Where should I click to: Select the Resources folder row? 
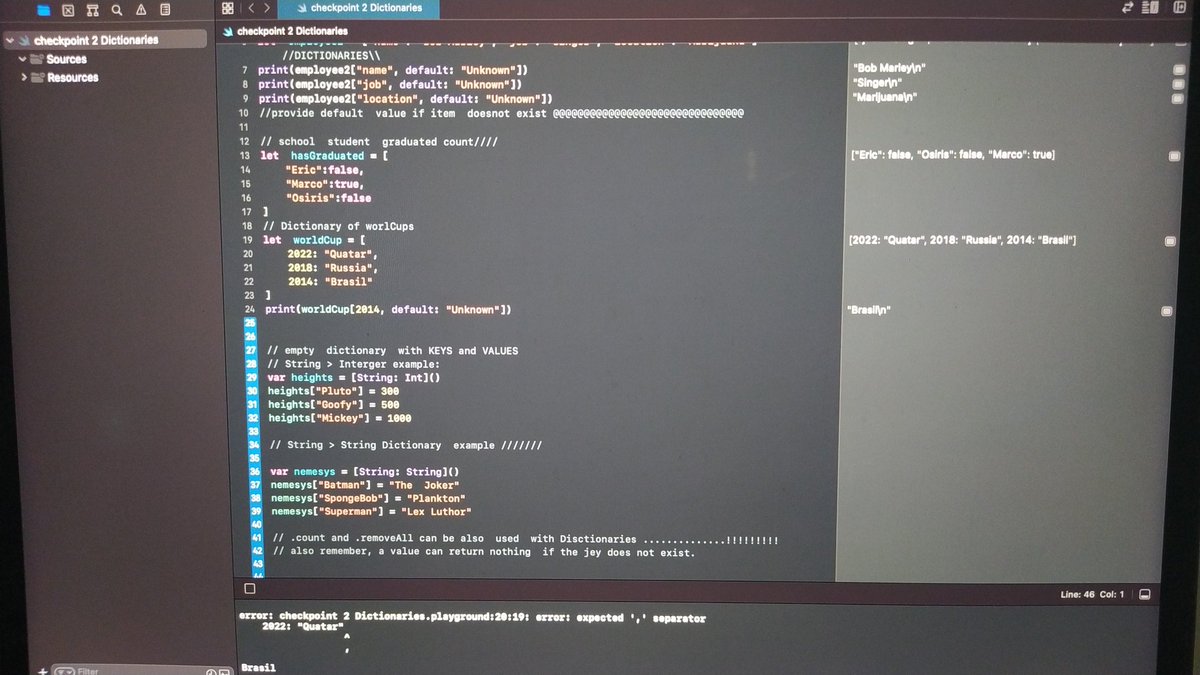click(x=66, y=77)
